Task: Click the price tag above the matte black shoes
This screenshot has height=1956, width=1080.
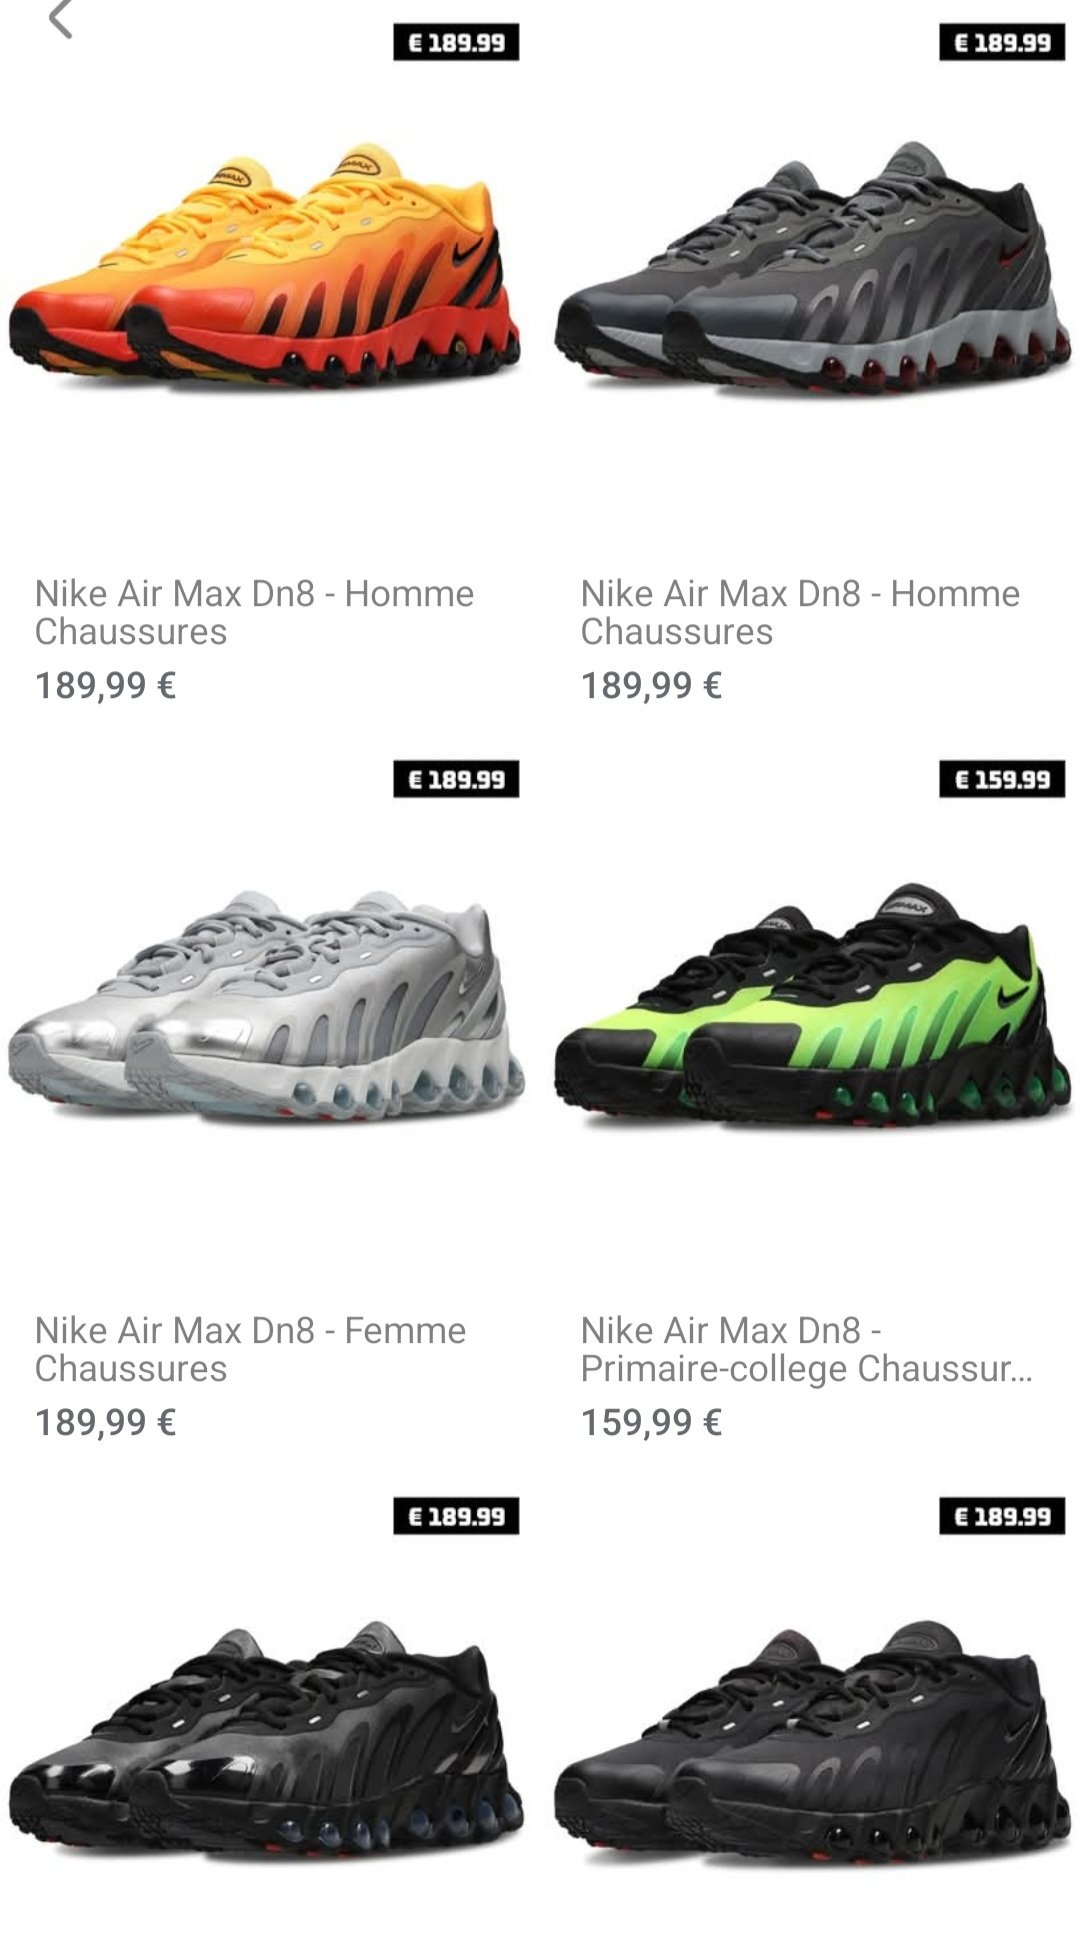Action: [1002, 1517]
